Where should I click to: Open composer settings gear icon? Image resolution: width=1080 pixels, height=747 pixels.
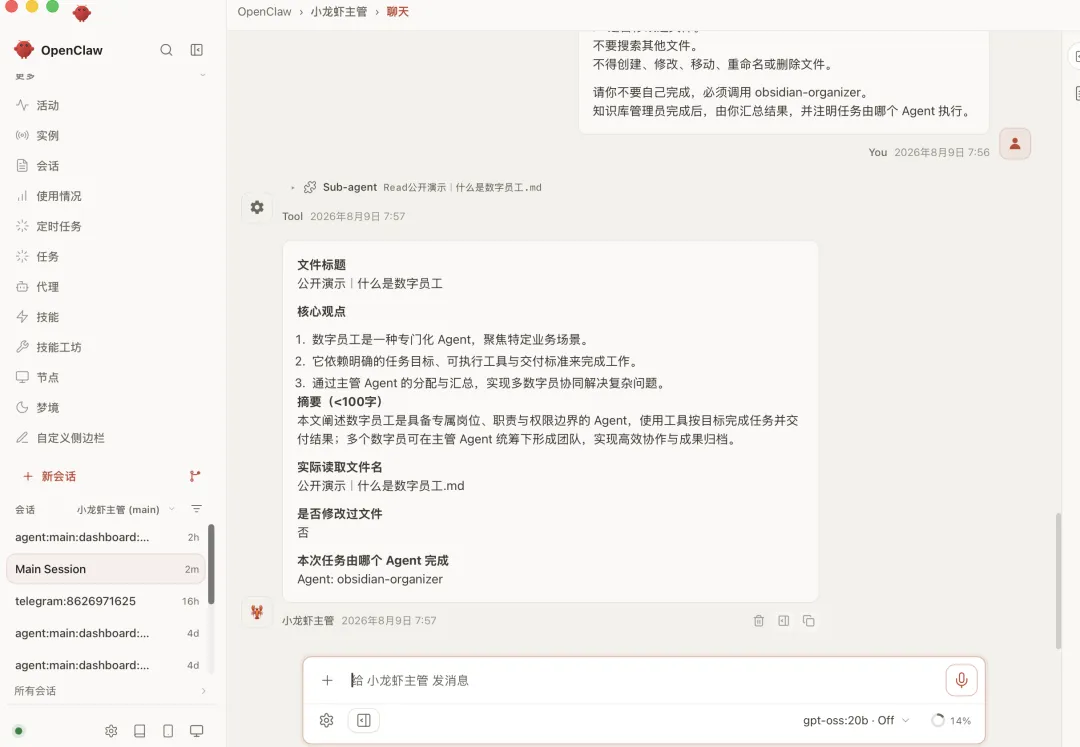pyautogui.click(x=326, y=720)
